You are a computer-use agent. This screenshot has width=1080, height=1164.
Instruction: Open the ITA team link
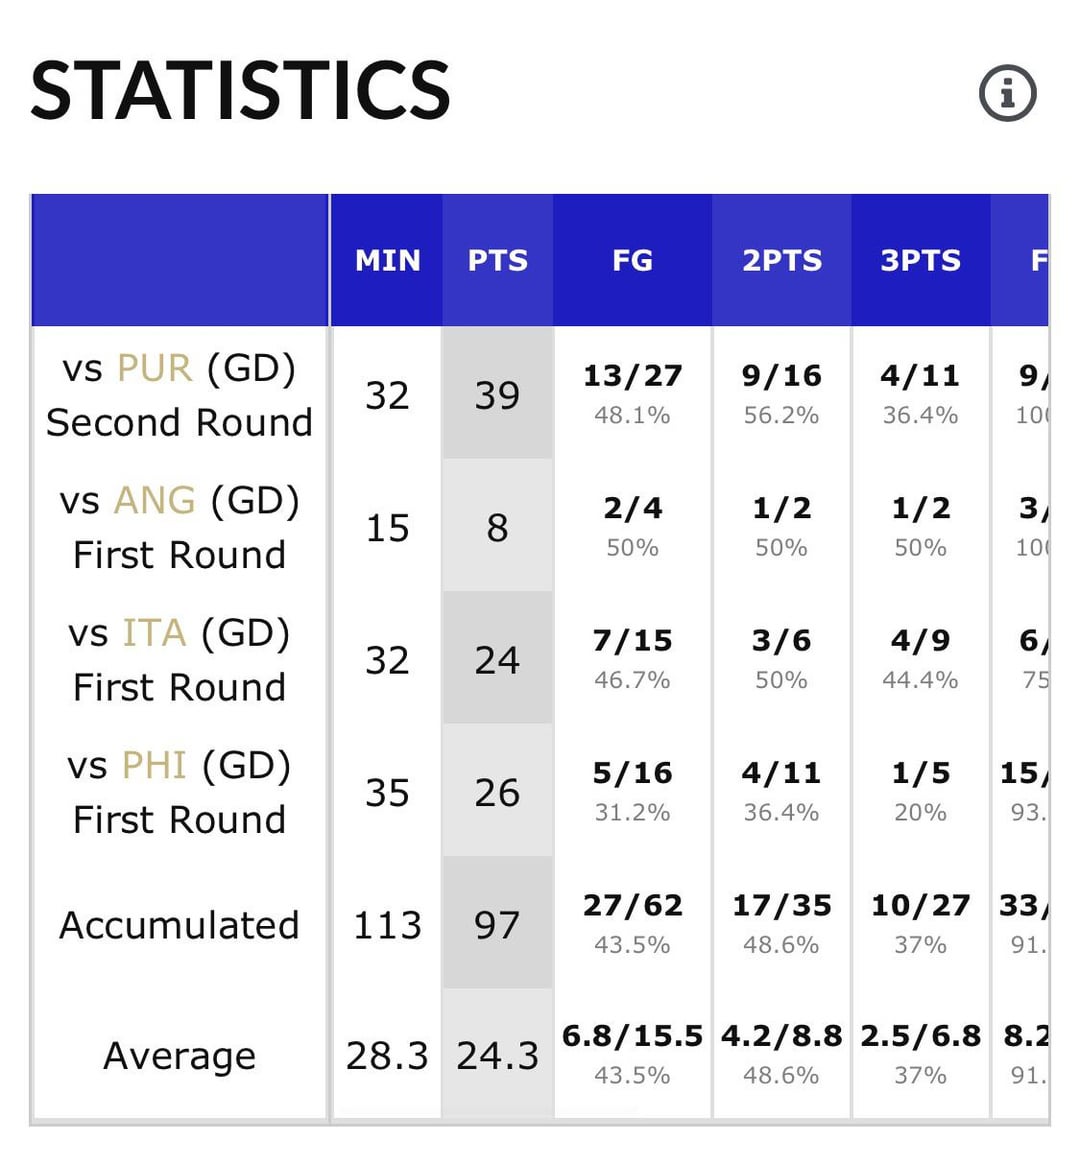(154, 633)
